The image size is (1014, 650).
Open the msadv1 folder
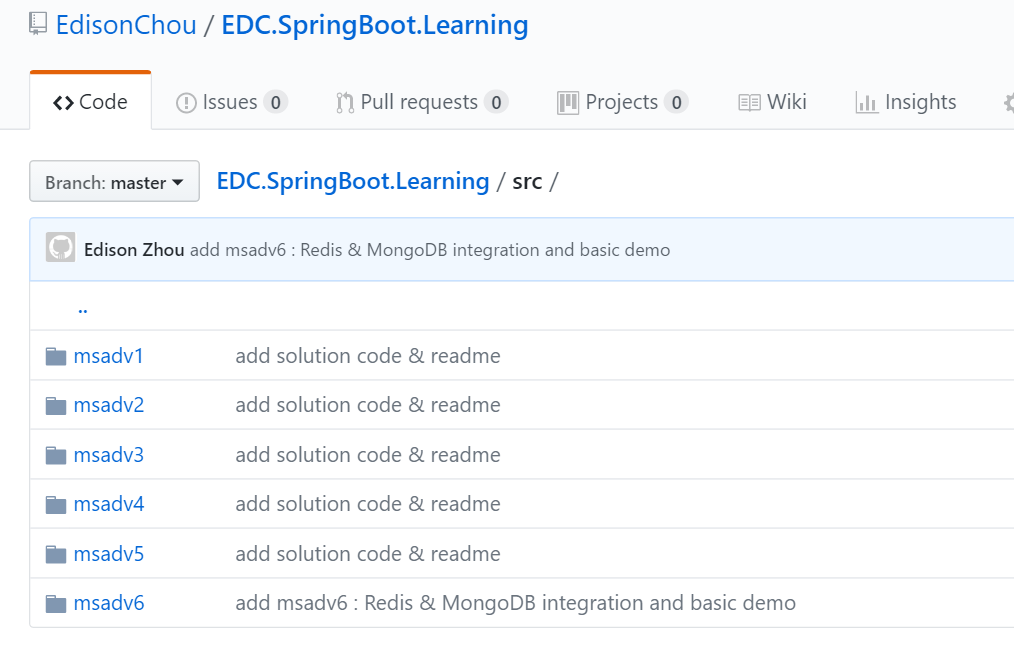coord(109,356)
